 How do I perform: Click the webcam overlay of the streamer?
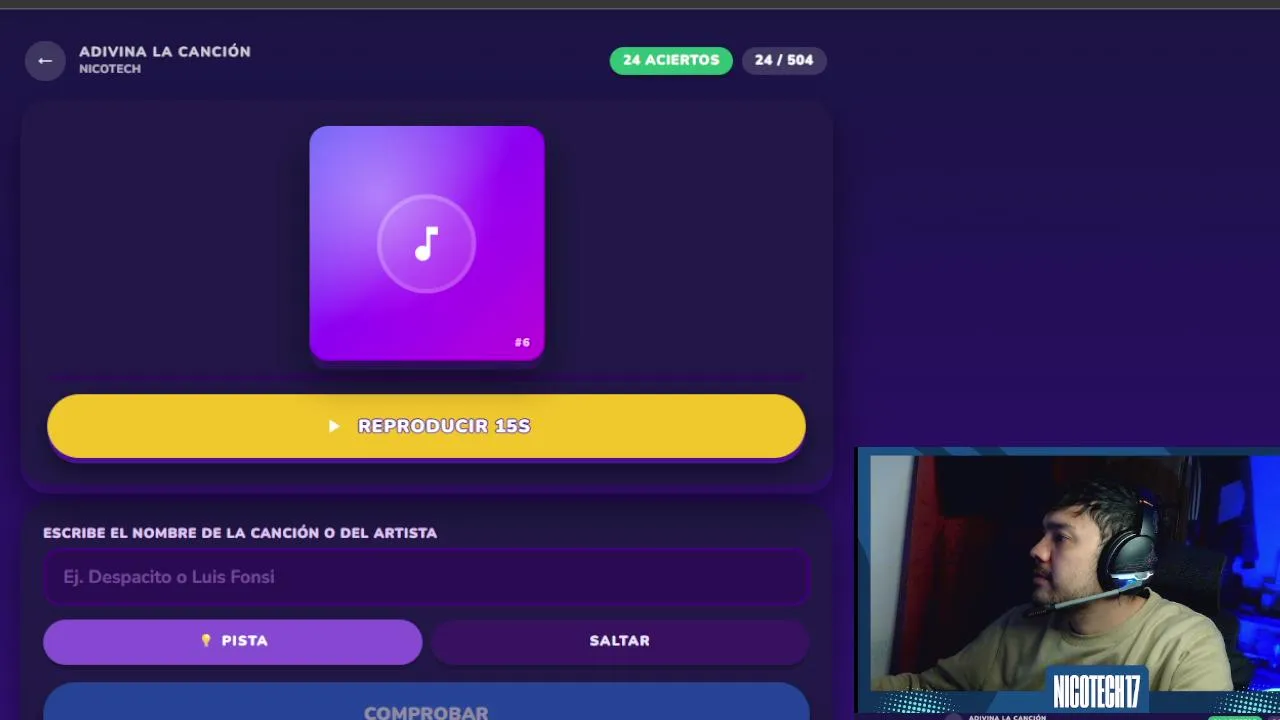1068,580
